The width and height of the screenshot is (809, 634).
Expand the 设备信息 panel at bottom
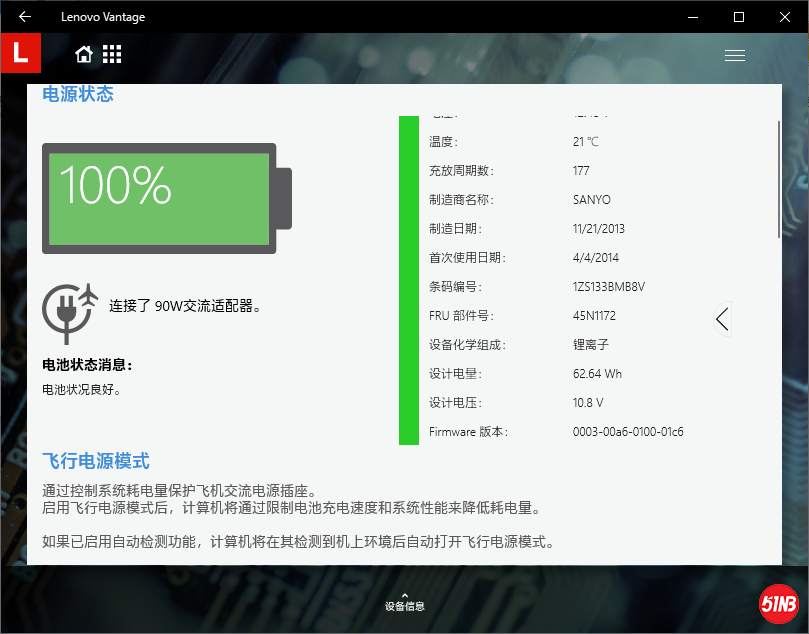404,601
